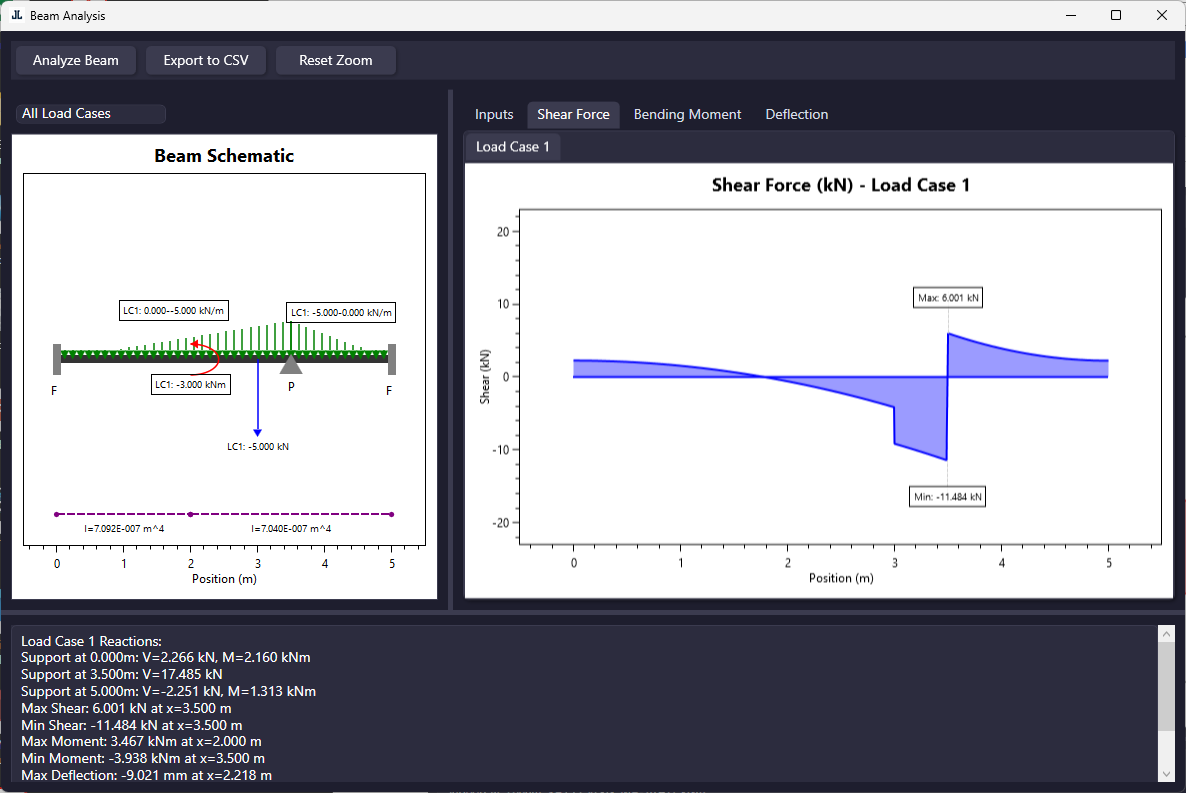The image size is (1186, 793).
Task: Switch to the Inputs tab
Action: pyautogui.click(x=494, y=115)
